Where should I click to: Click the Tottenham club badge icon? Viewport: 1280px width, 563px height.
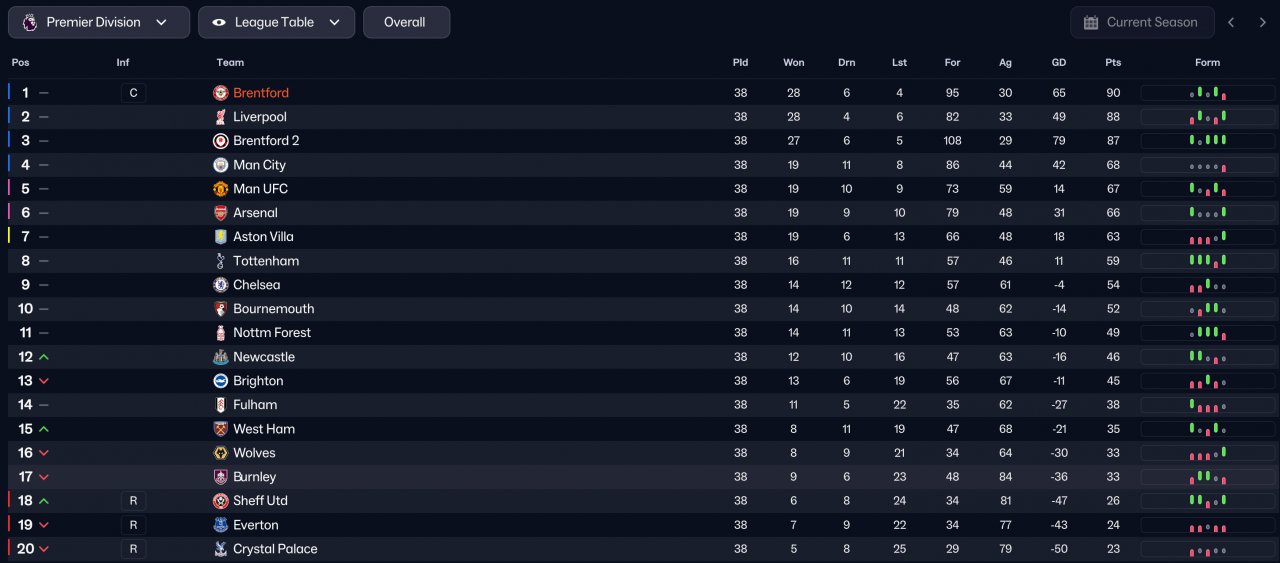point(221,261)
